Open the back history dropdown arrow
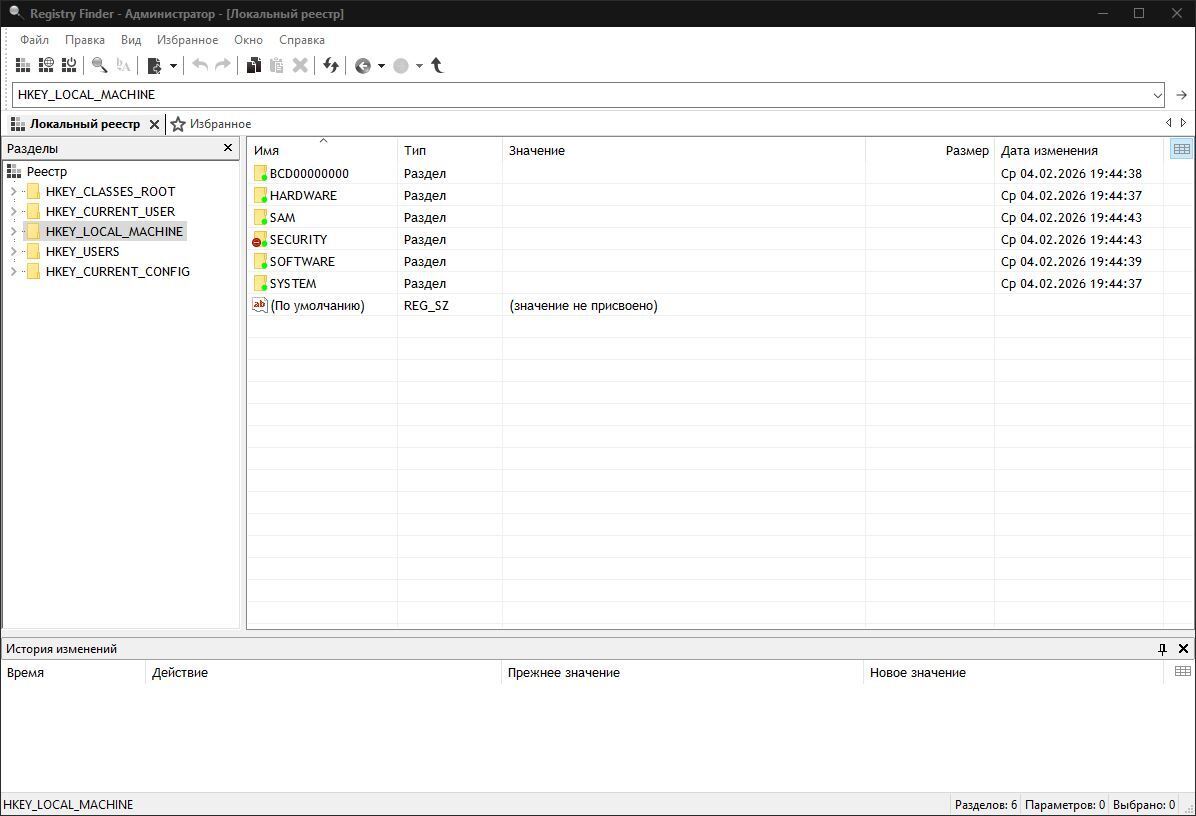This screenshot has height=816, width=1196. 381,66
